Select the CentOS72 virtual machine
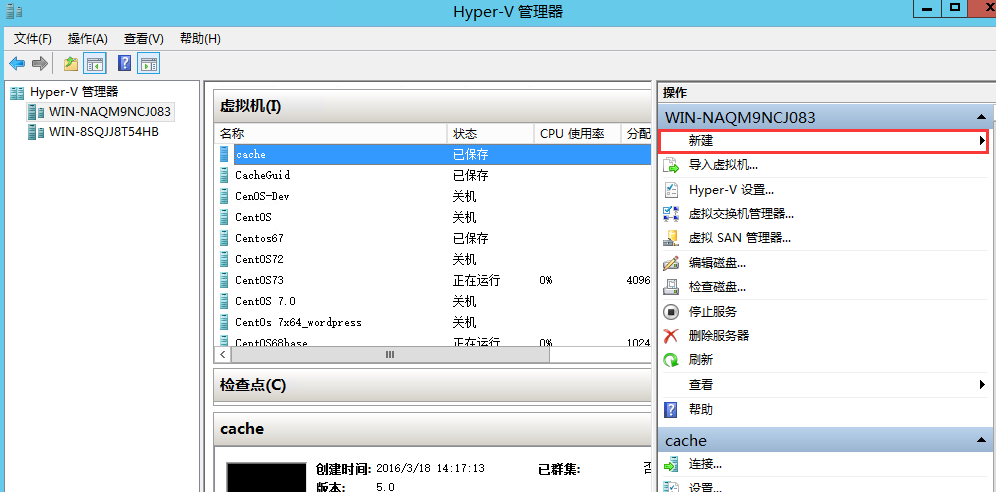 (259, 259)
